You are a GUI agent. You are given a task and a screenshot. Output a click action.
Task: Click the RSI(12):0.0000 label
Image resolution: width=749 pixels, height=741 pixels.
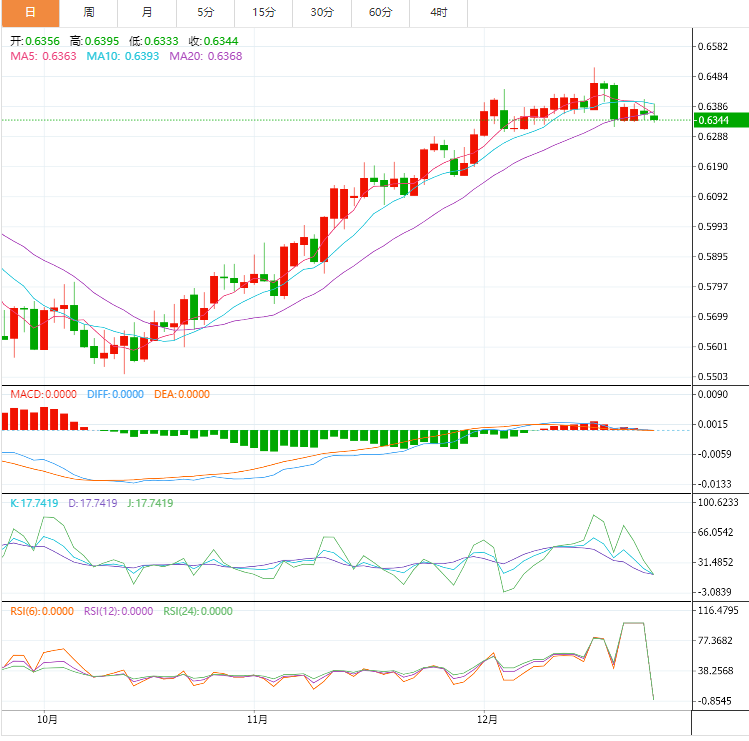[x=118, y=612]
